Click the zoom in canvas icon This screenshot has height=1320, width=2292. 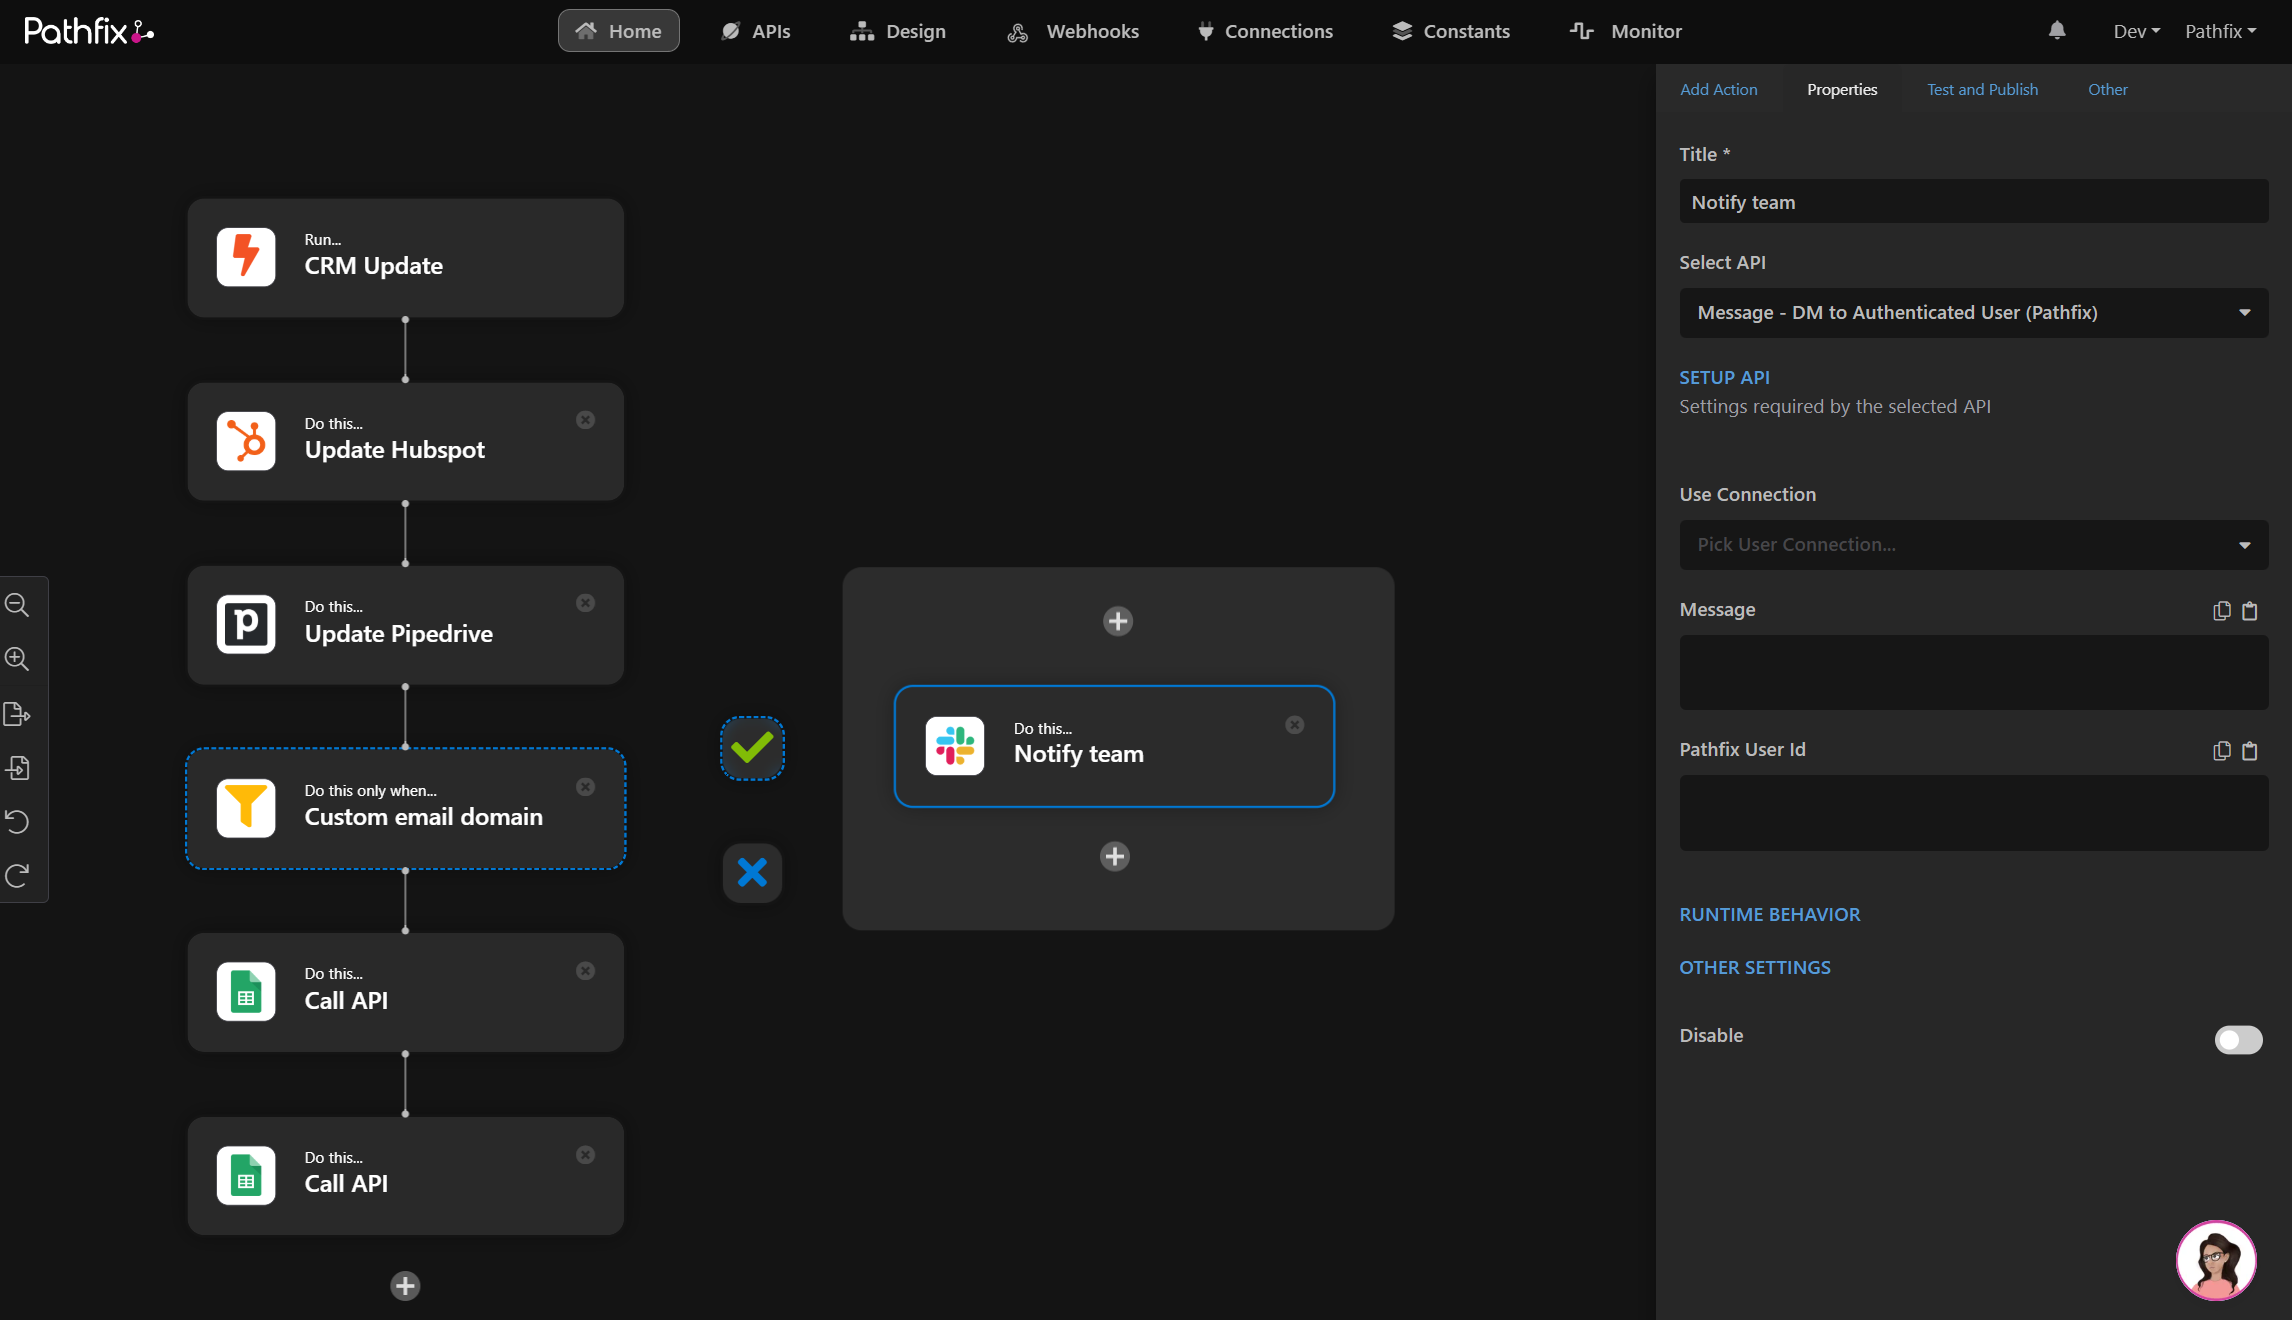[17, 659]
